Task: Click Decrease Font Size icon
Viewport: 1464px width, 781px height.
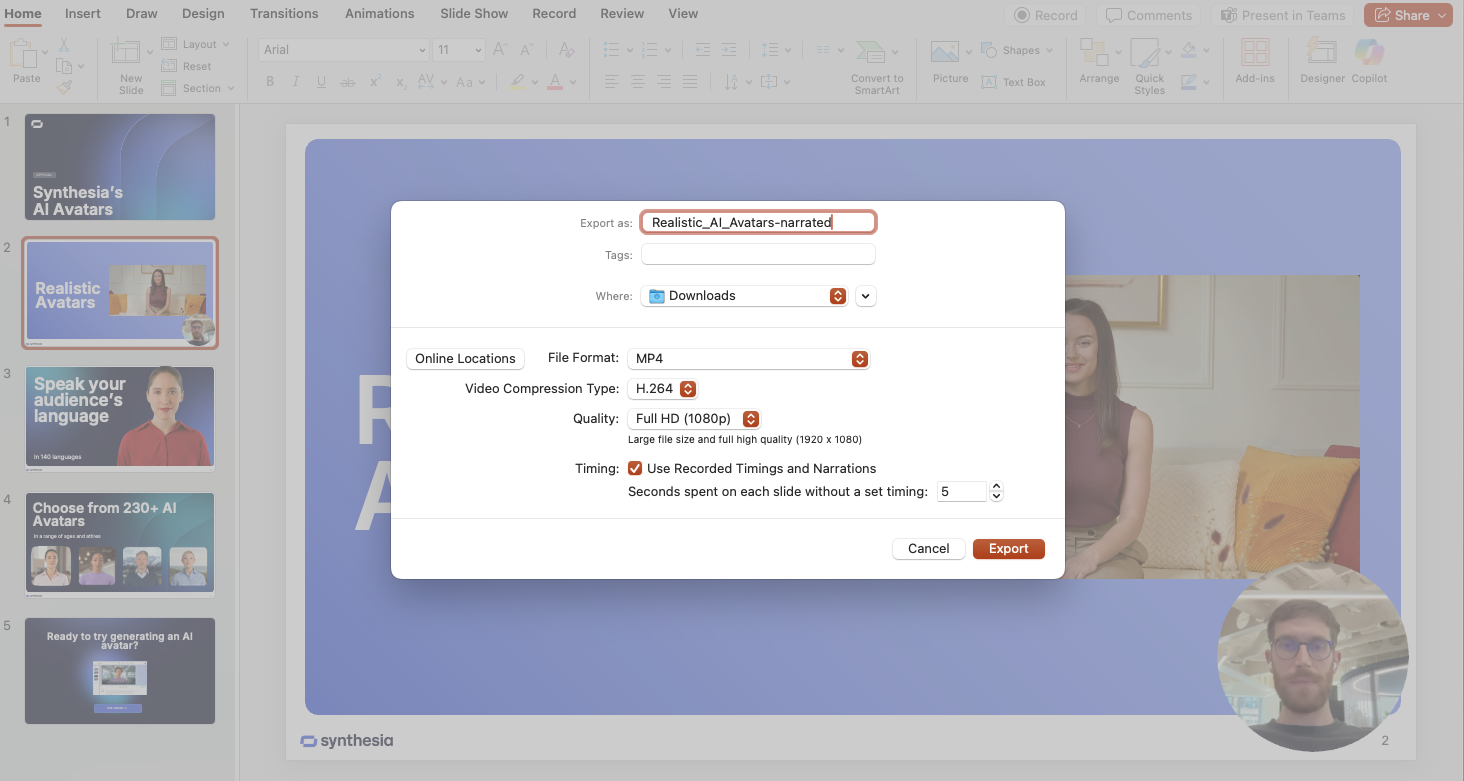Action: [x=528, y=50]
